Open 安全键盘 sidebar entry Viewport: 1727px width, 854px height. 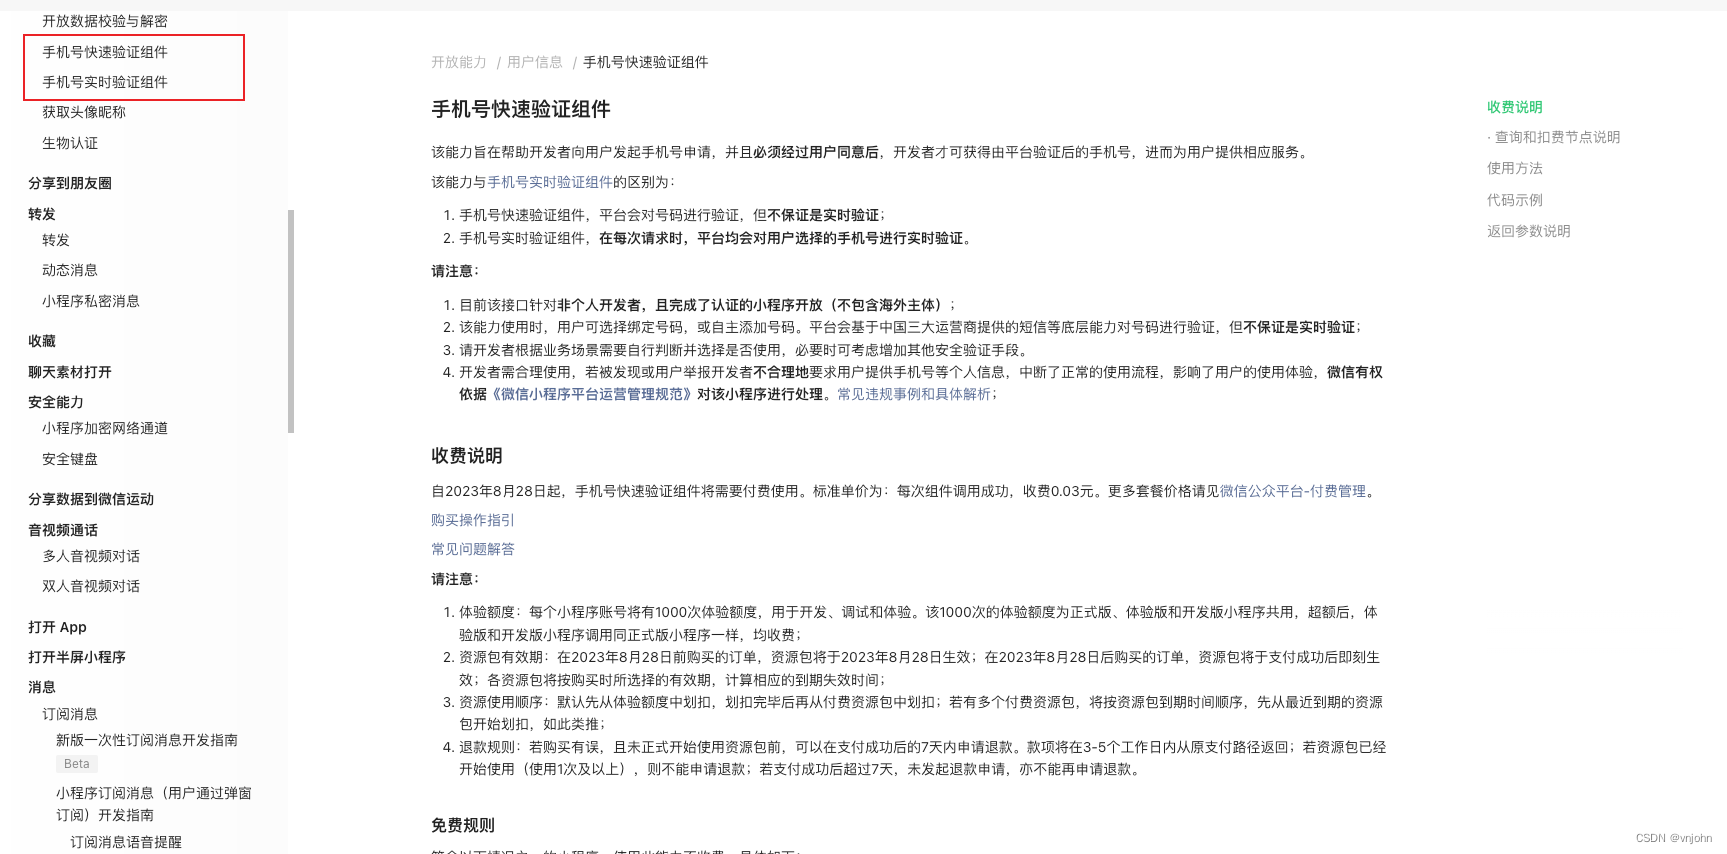70,459
